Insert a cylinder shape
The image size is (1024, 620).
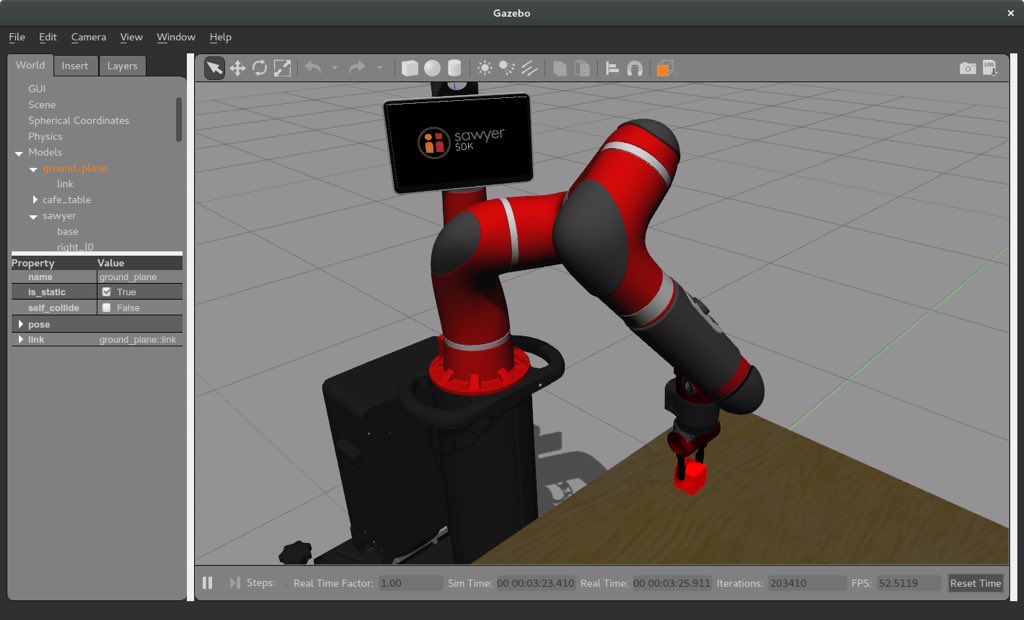pyautogui.click(x=455, y=68)
